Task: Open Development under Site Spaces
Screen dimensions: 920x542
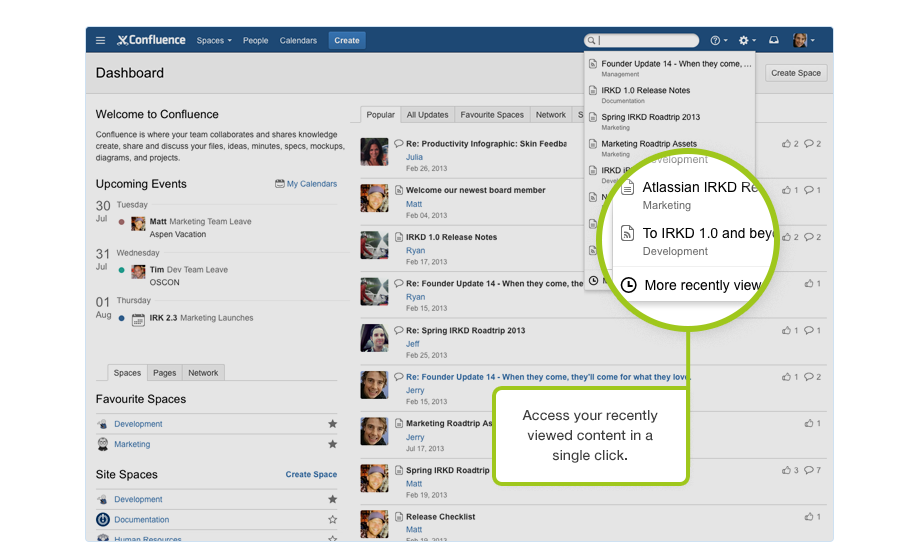Action: pos(138,499)
